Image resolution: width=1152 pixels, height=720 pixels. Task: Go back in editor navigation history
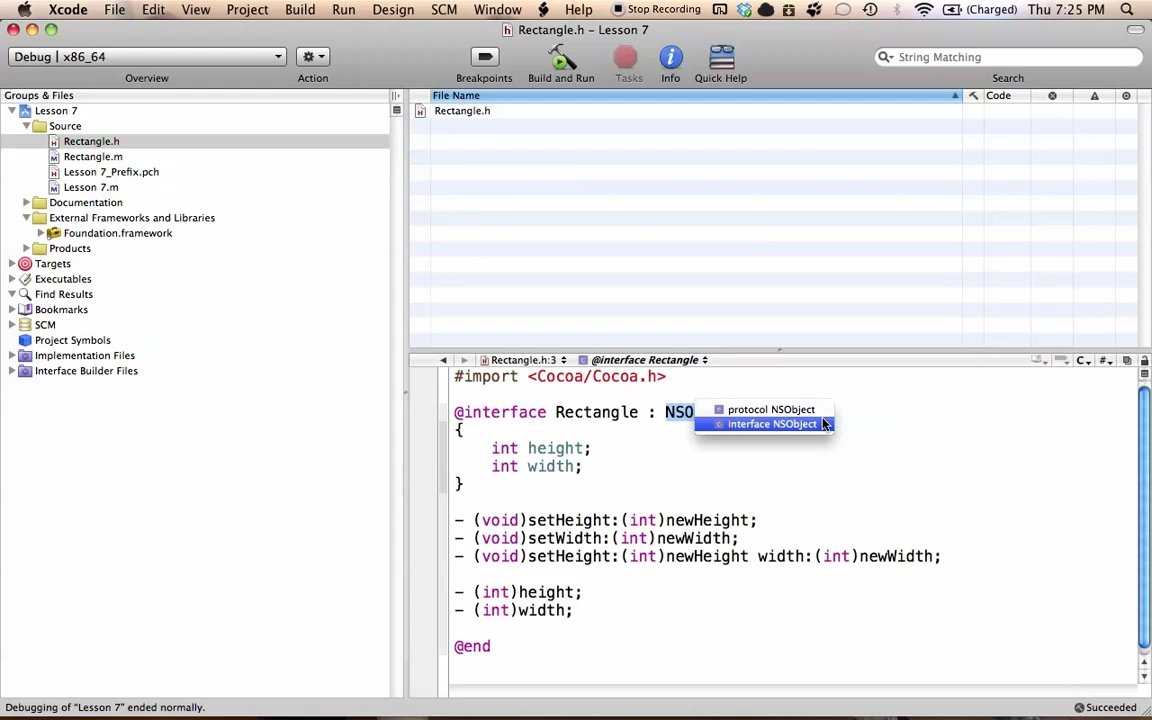point(443,360)
